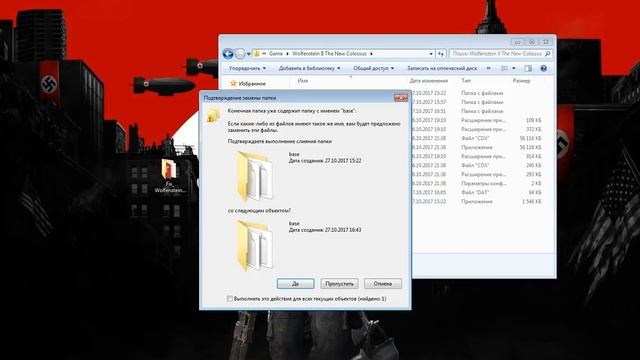Open Explorer help icon
This screenshot has height=360, width=640.
[x=543, y=68]
